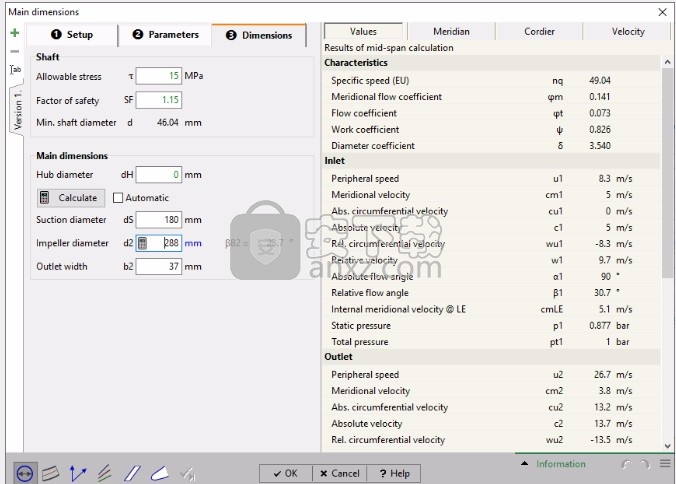Click the Flow coefficient φt row
This screenshot has height=484, width=676.
click(x=491, y=113)
